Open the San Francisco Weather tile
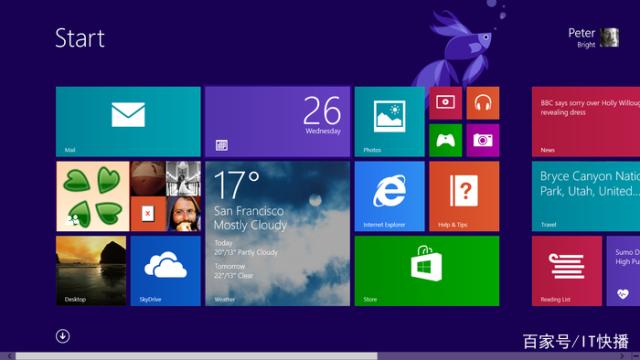 tap(278, 234)
